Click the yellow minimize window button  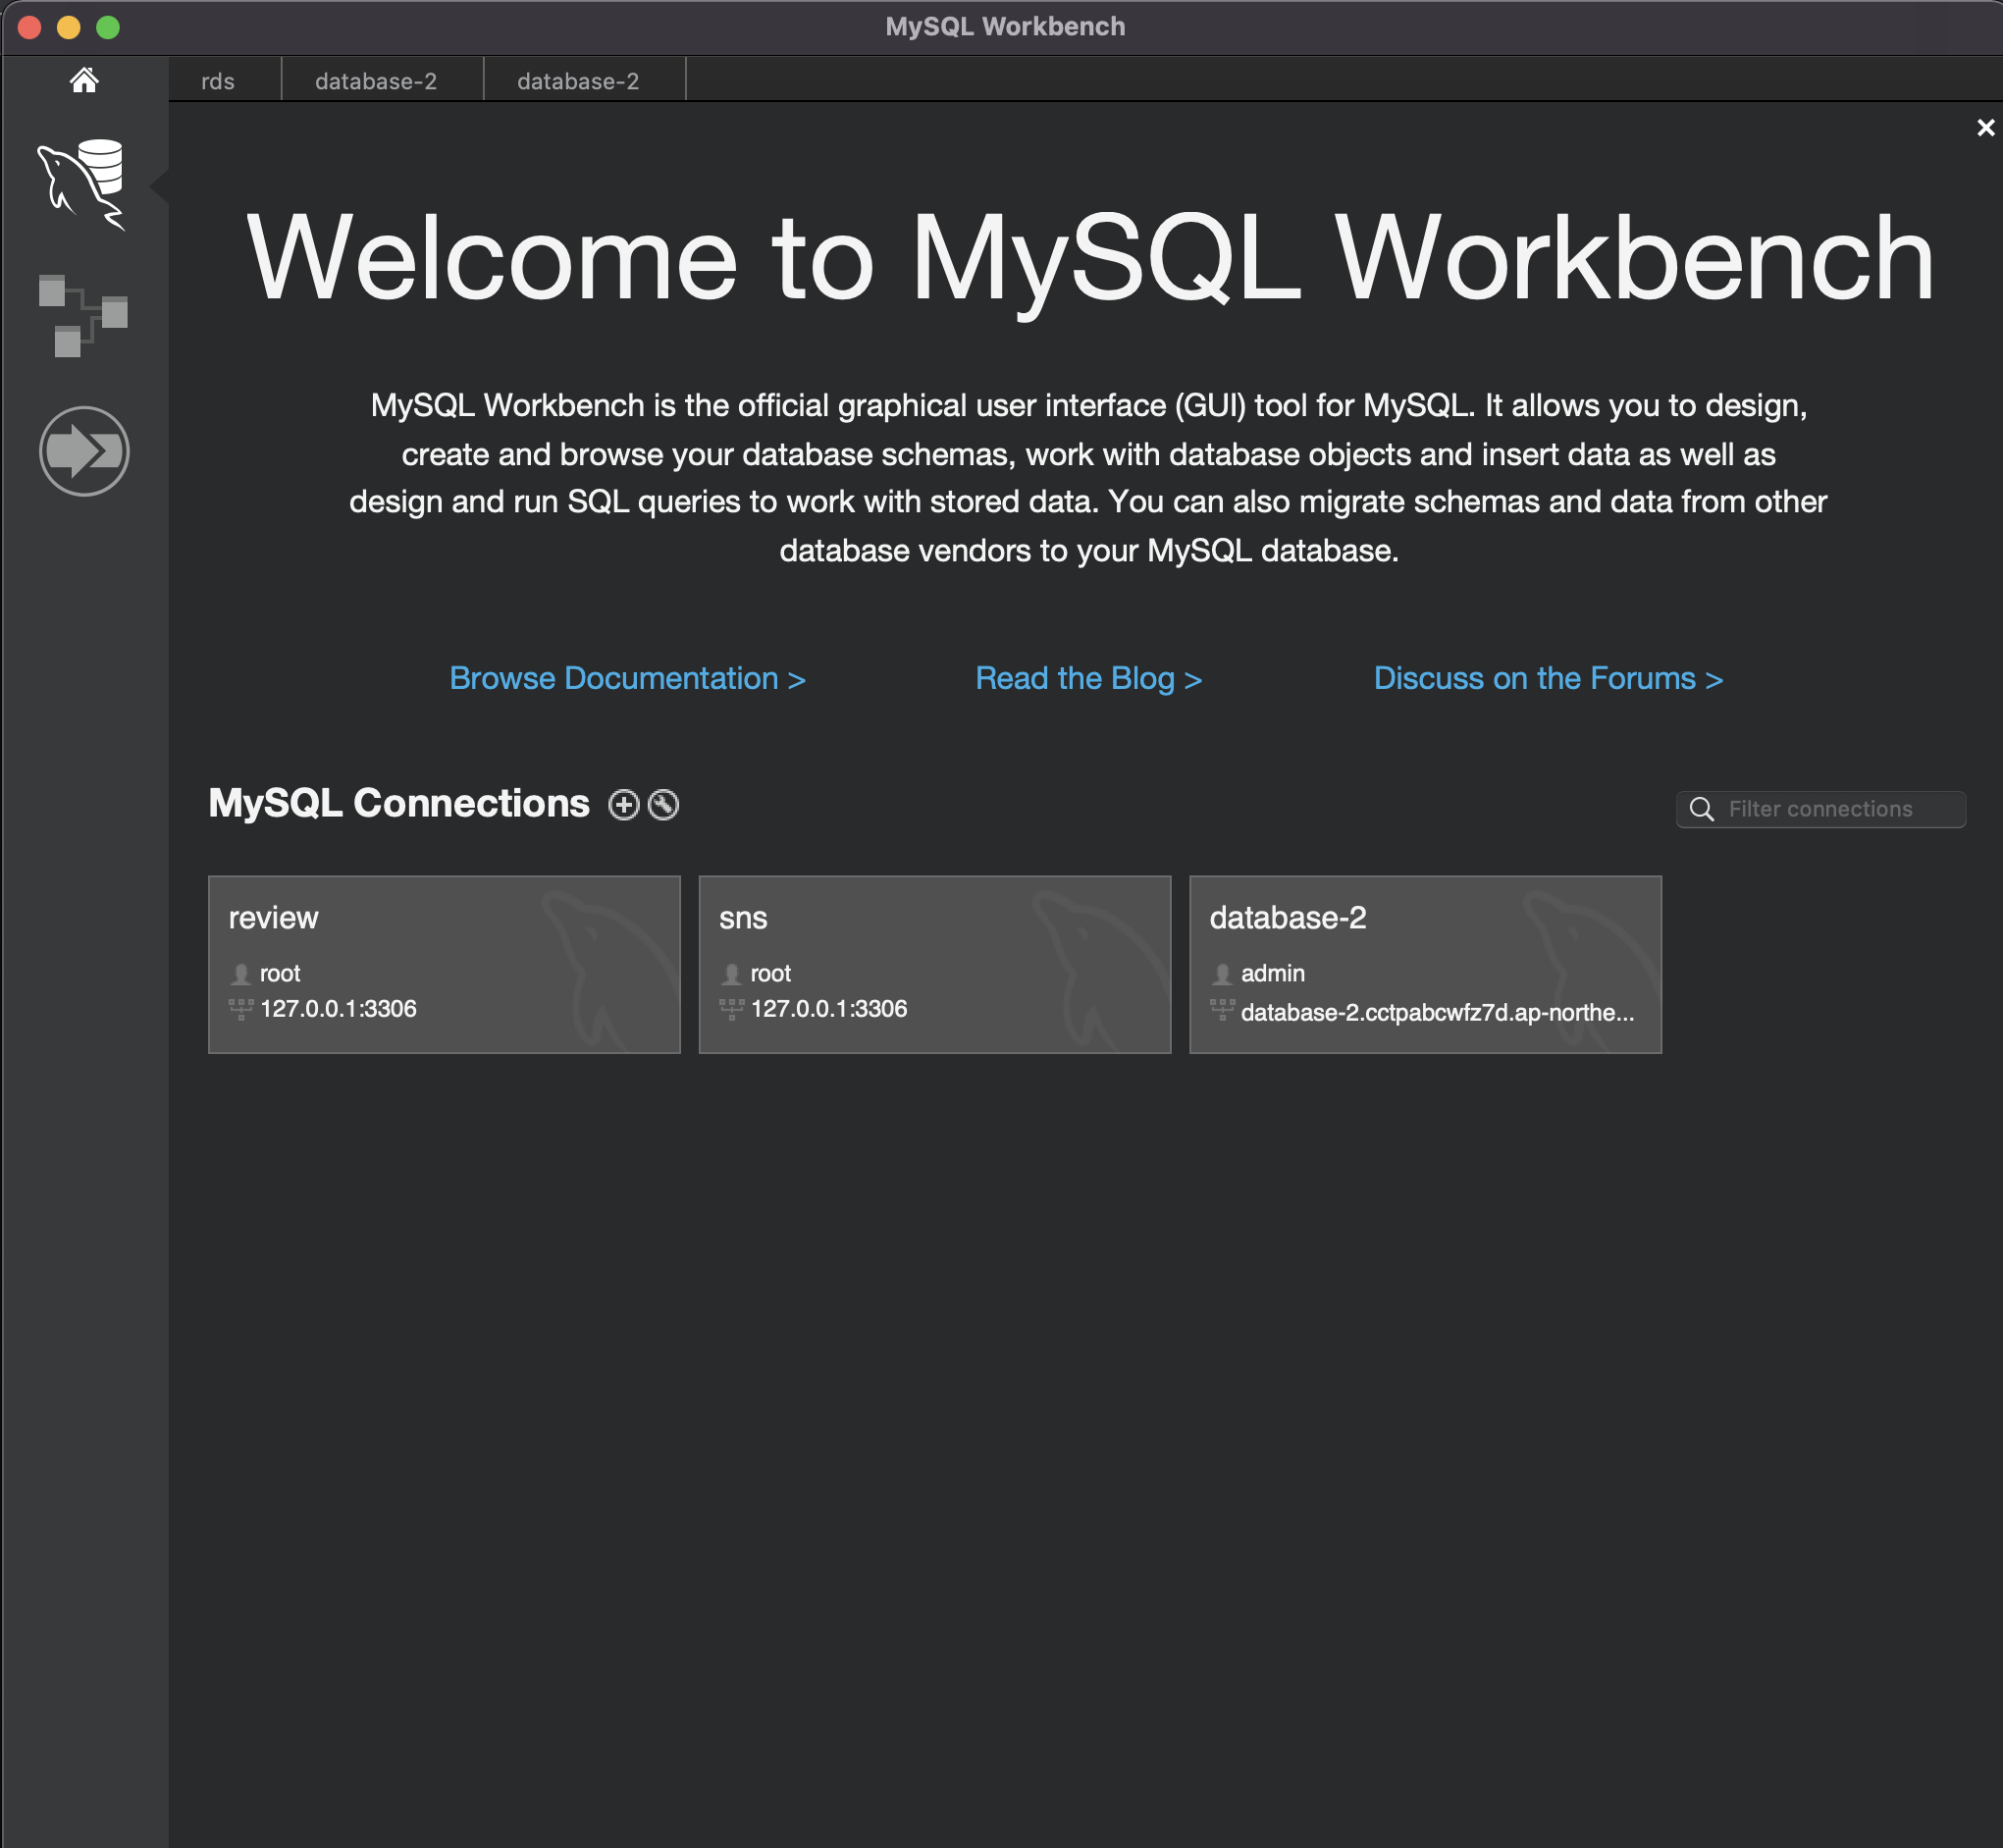coord(69,27)
